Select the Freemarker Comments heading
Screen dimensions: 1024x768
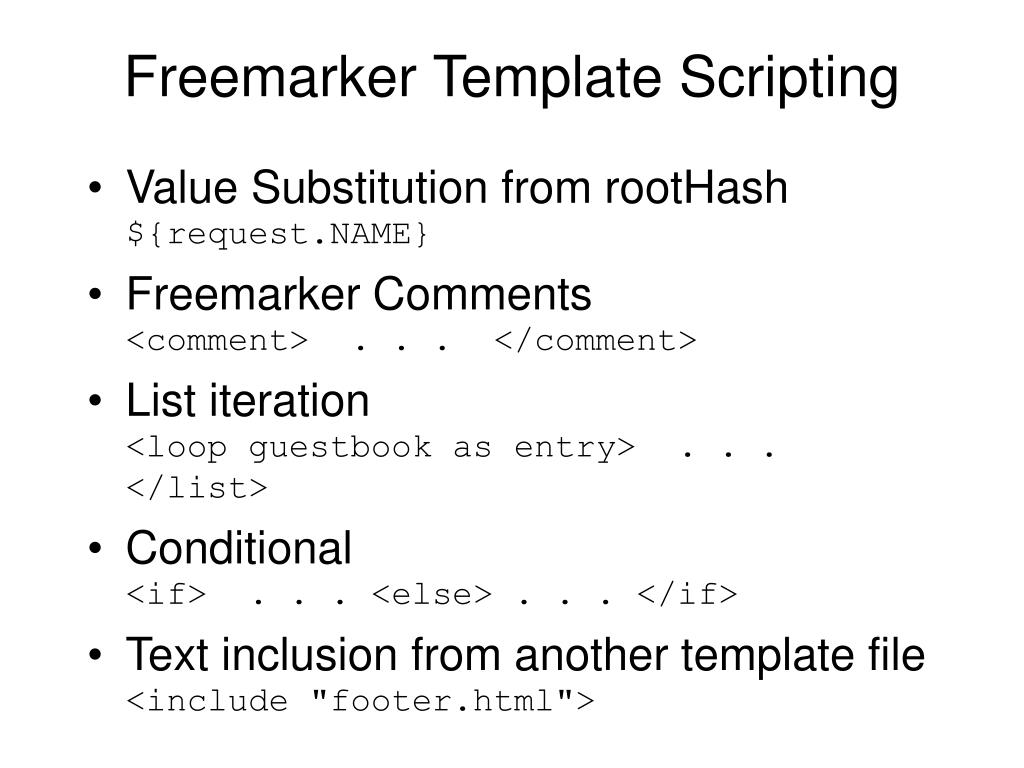[359, 294]
